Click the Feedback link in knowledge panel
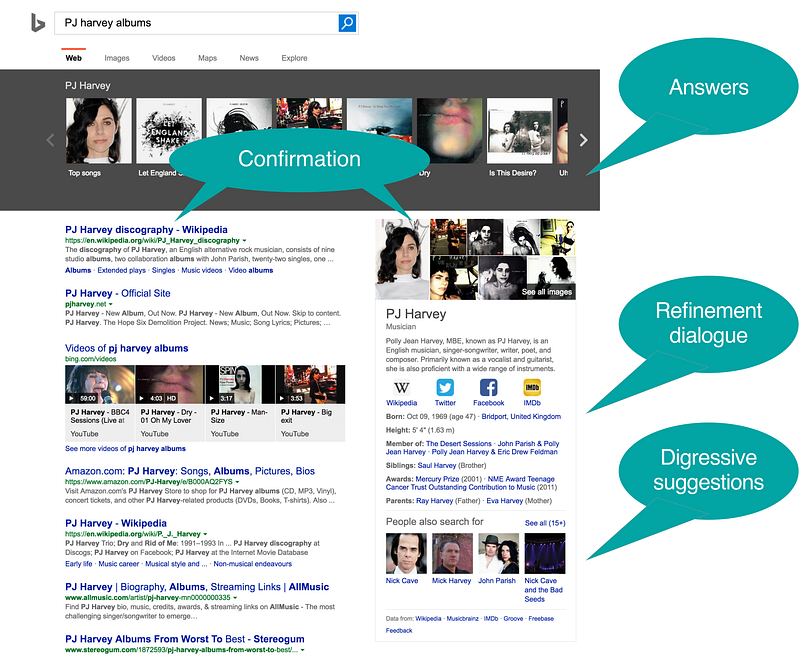Screen dimensions: 800x671 pyautogui.click(x=399, y=631)
